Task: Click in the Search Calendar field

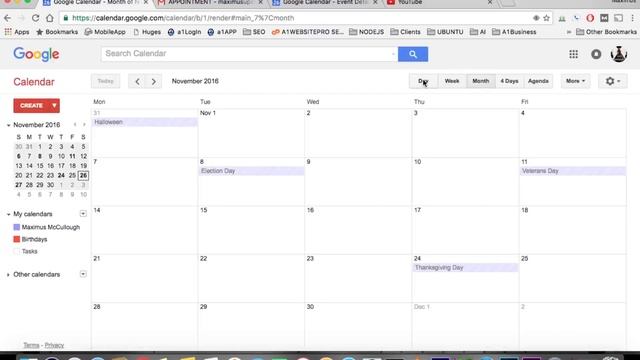Action: (249, 54)
